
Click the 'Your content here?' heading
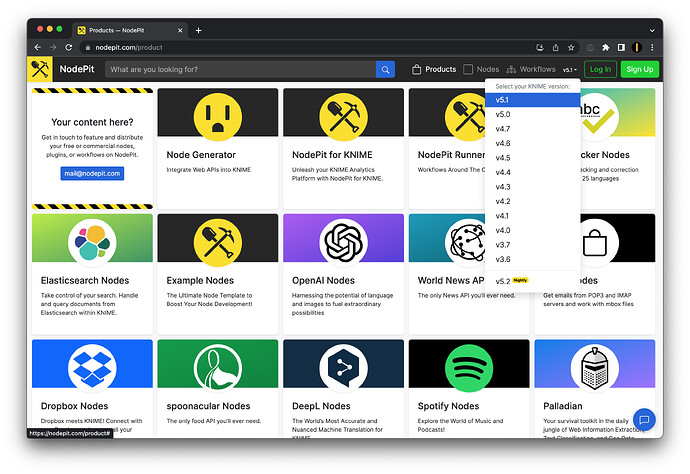pyautogui.click(x=92, y=122)
